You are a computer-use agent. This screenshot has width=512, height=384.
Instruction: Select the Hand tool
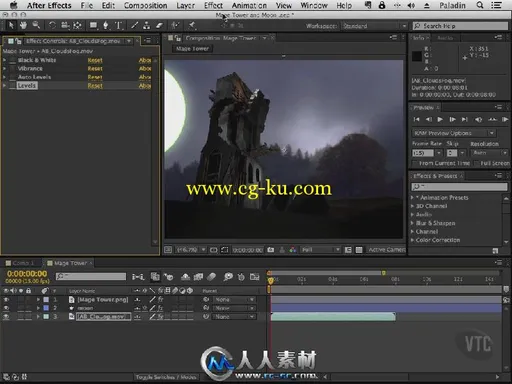tap(23, 25)
